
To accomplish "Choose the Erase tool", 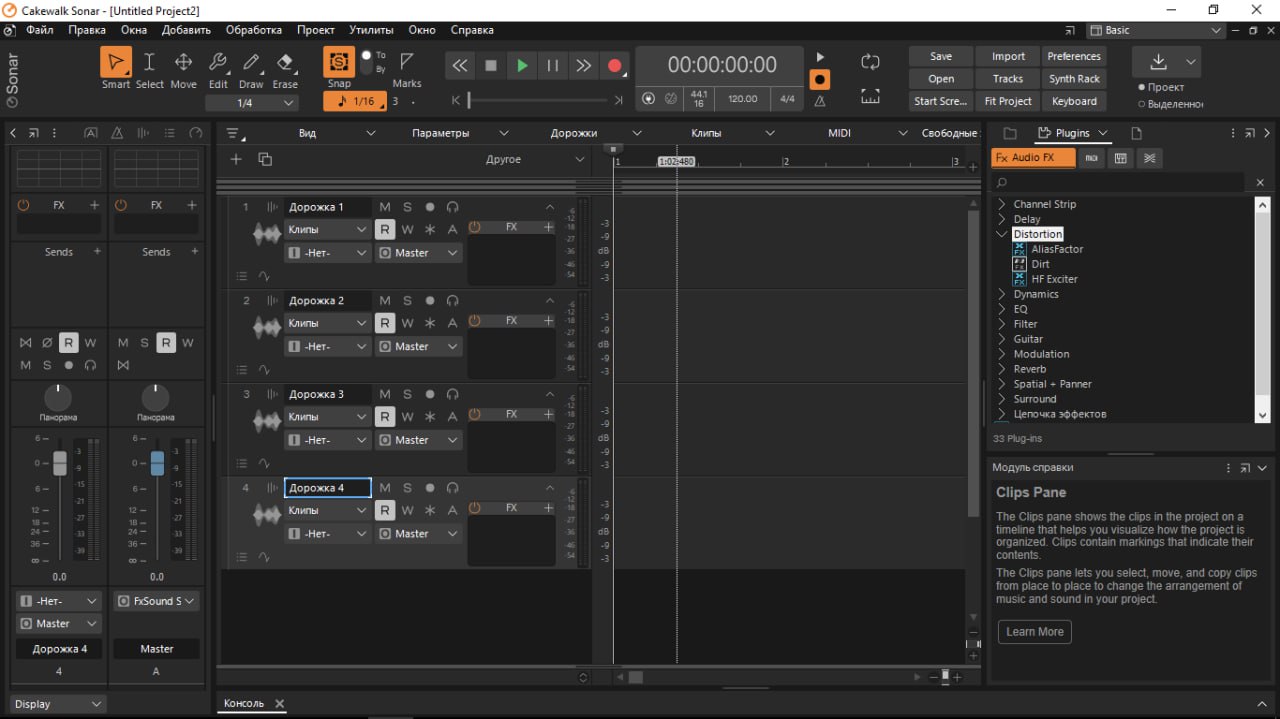I will click(x=285, y=63).
